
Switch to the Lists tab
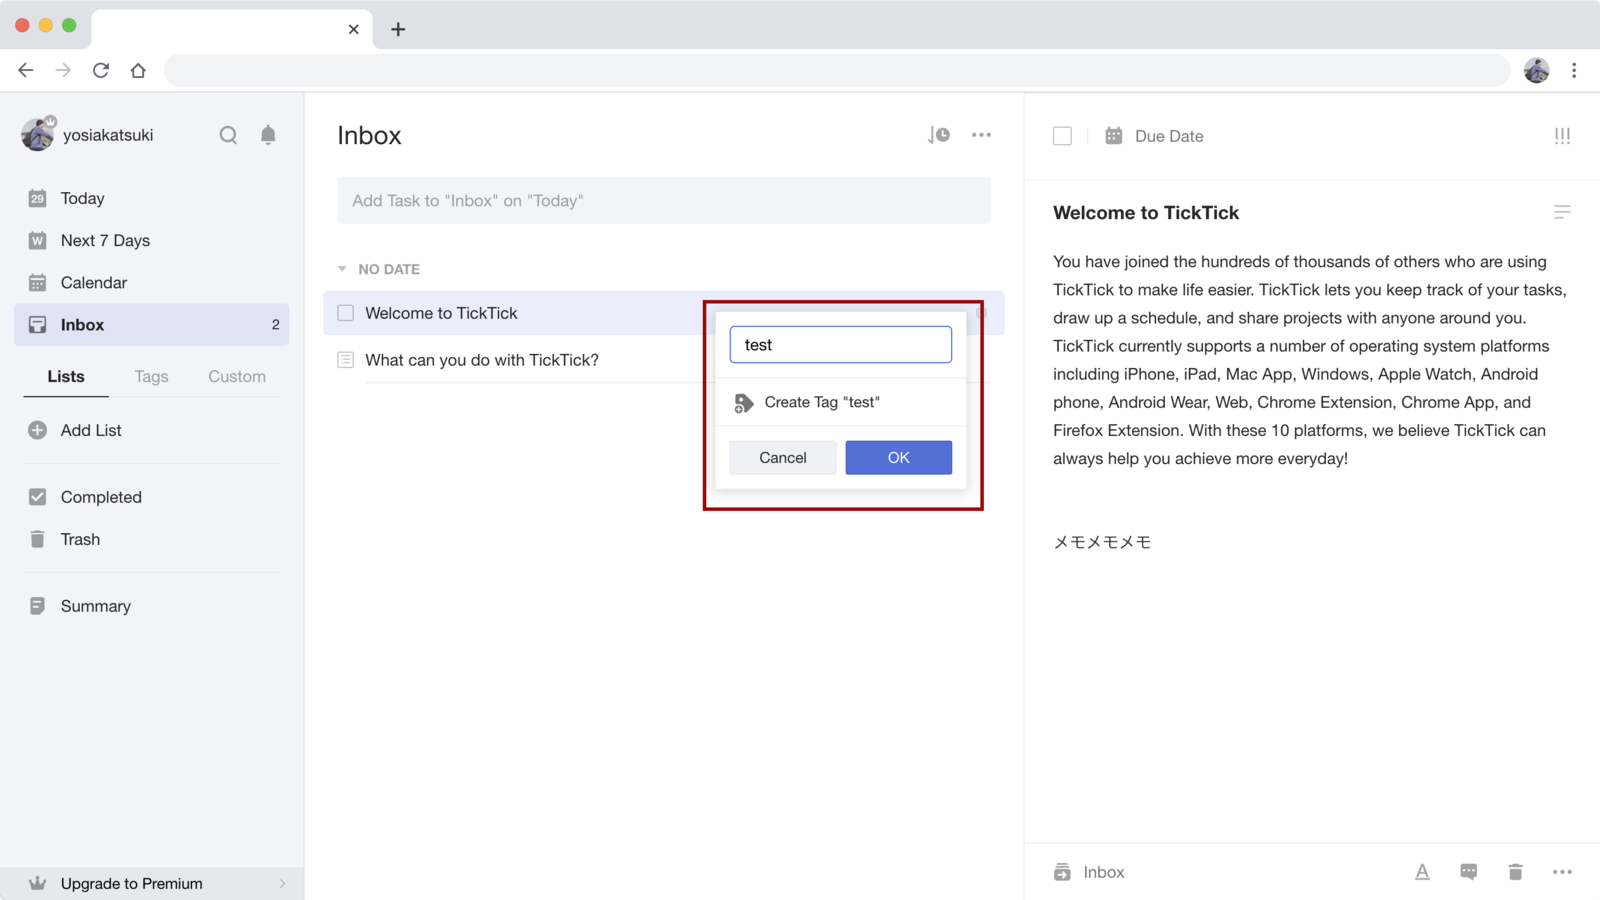click(x=66, y=376)
